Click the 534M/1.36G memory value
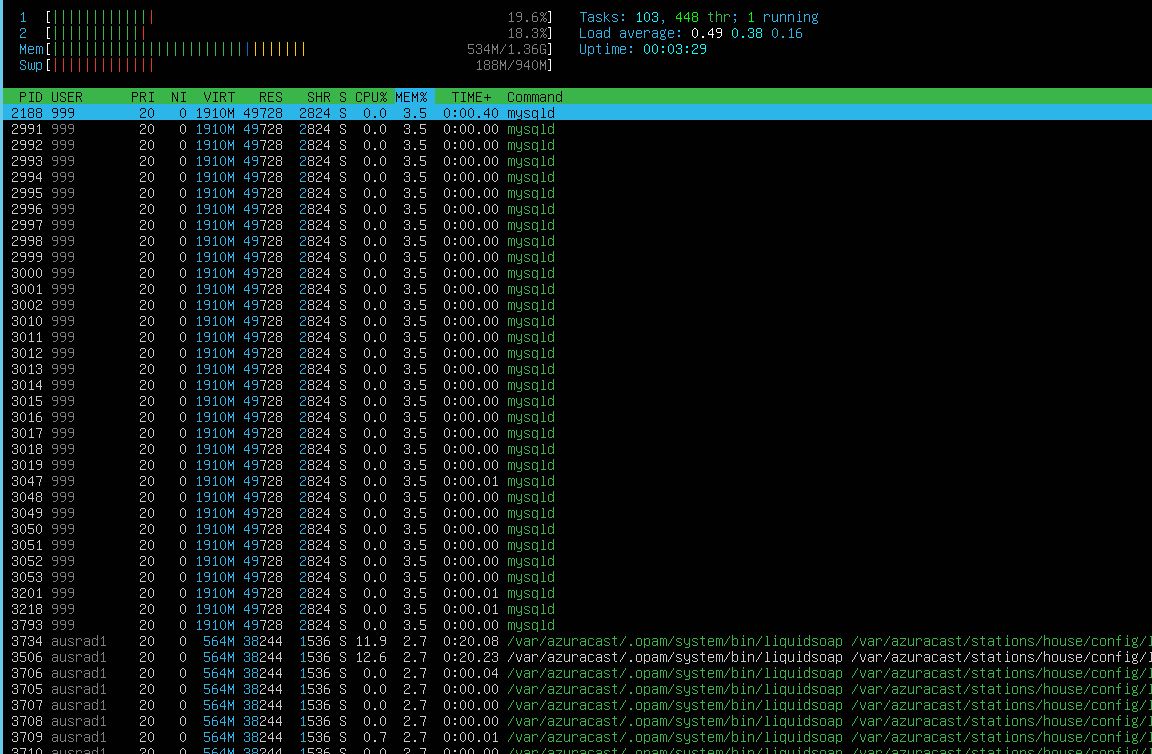 tap(508, 49)
